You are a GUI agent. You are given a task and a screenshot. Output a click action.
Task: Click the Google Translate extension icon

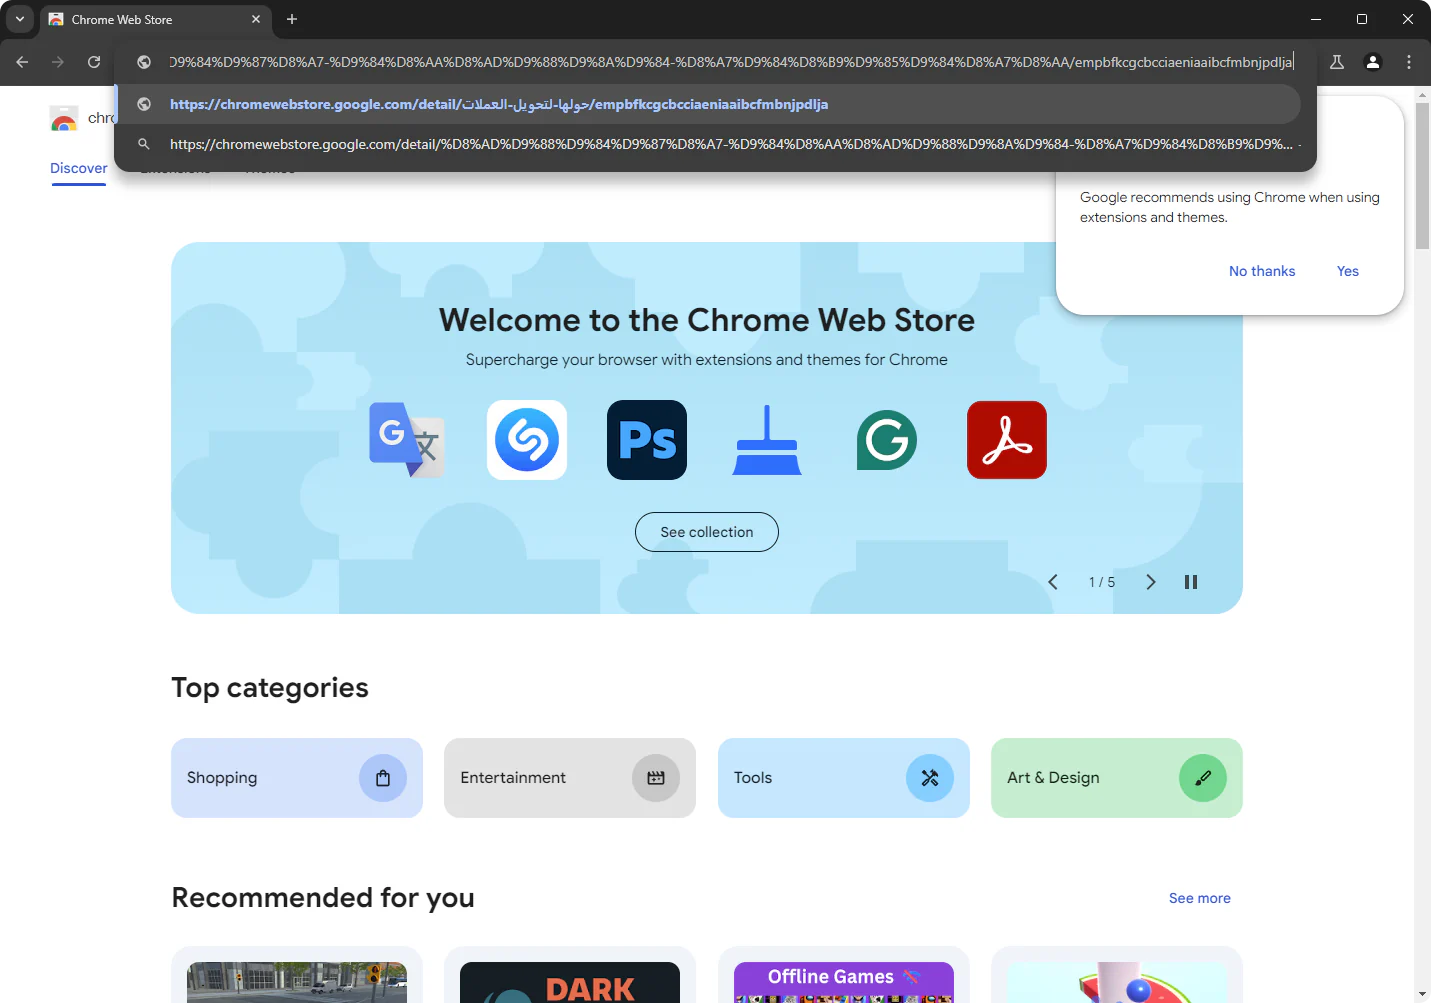click(407, 440)
